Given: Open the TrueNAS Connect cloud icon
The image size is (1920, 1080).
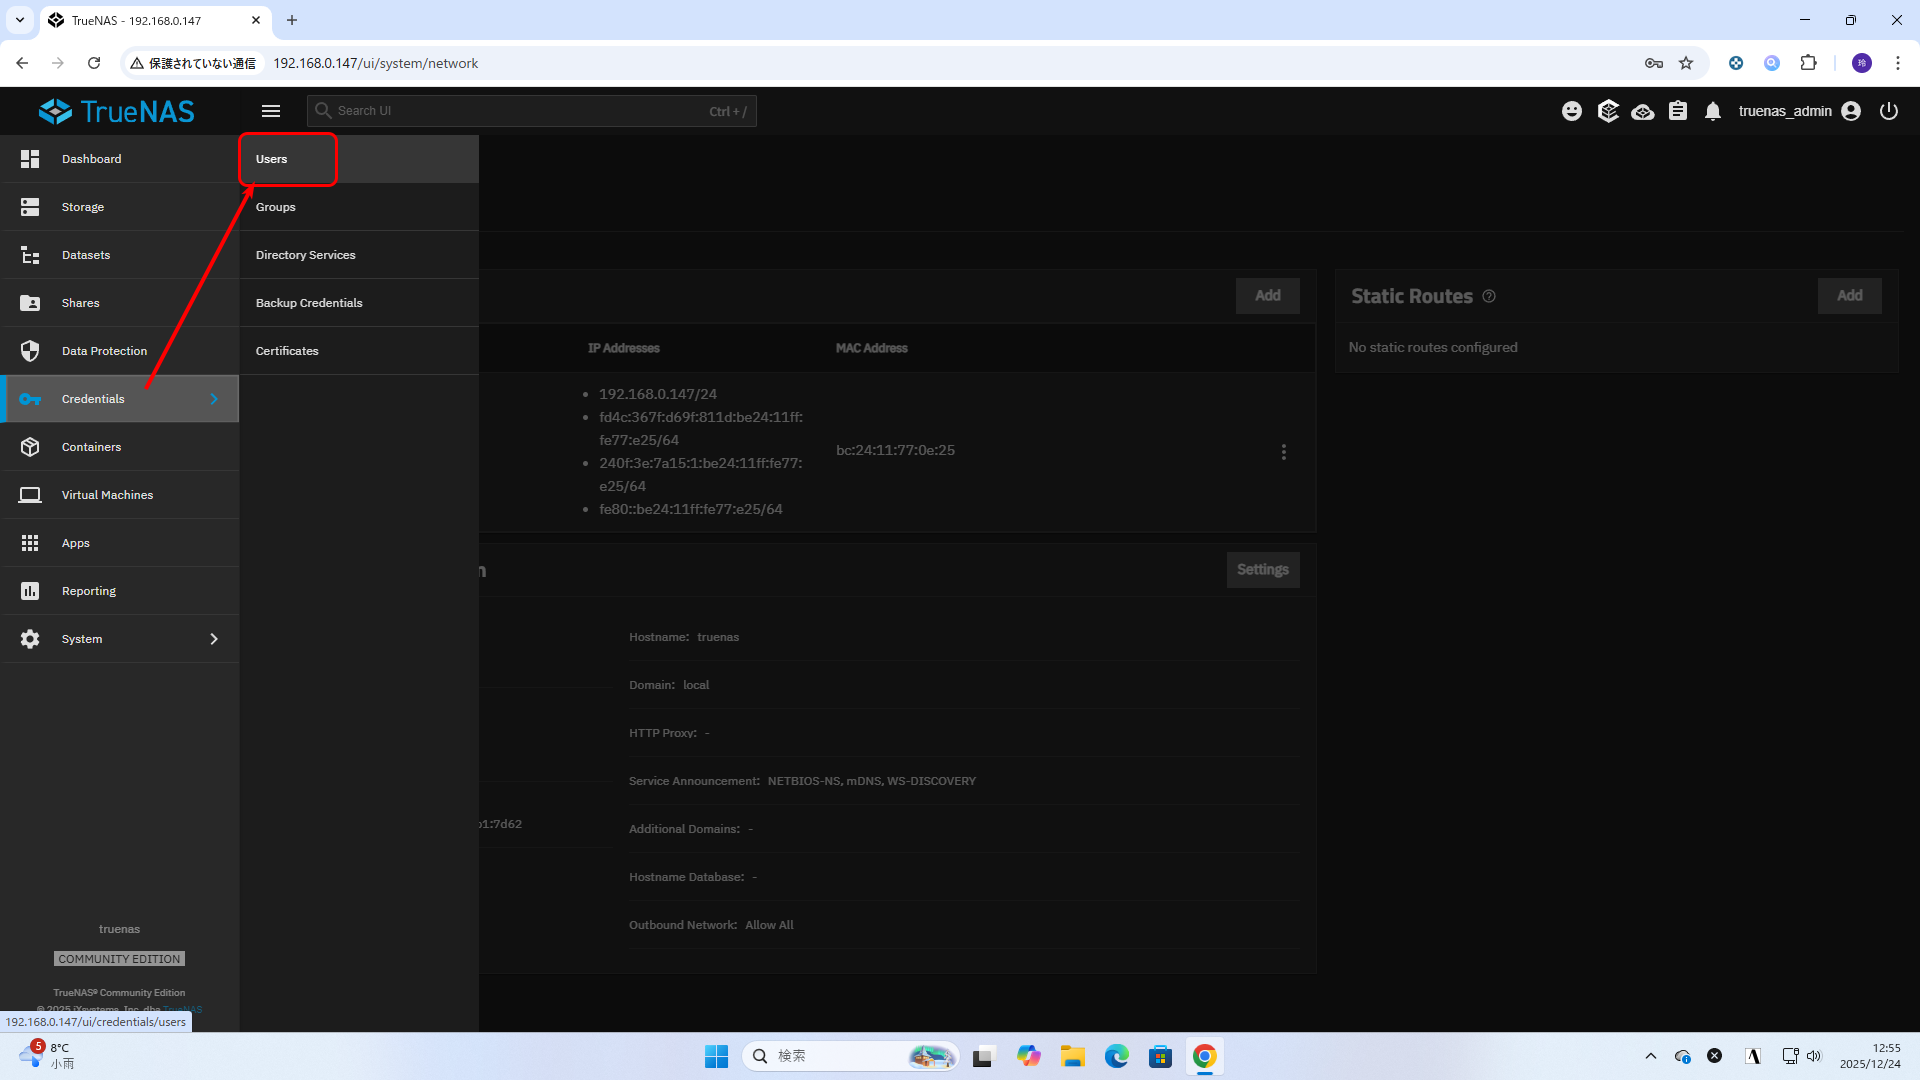Looking at the screenshot, I should pyautogui.click(x=1643, y=111).
